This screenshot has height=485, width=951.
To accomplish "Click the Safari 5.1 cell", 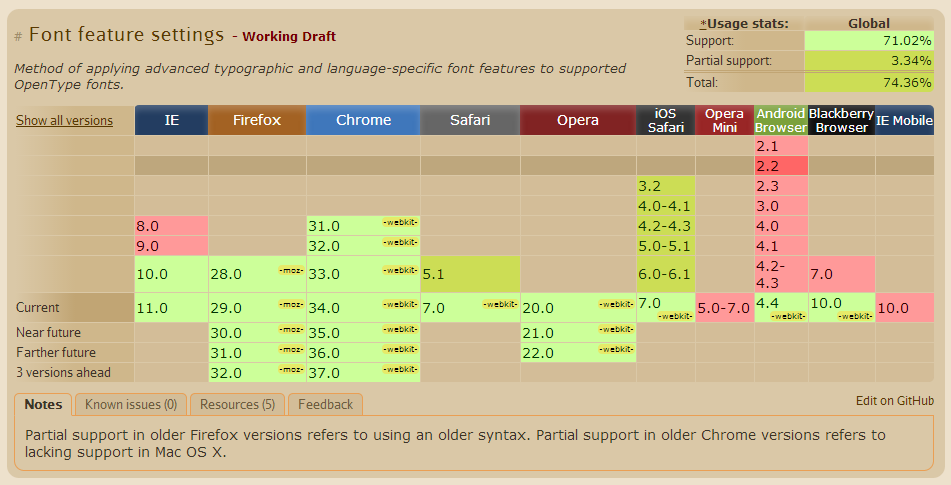I will tap(470, 274).
